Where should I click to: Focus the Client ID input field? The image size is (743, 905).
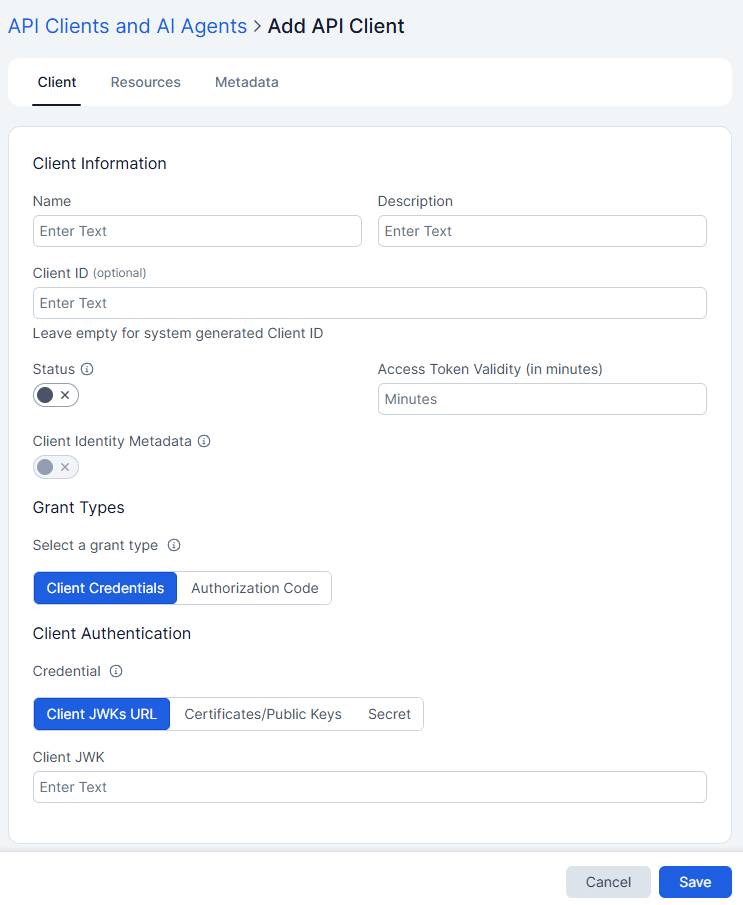[369, 303]
